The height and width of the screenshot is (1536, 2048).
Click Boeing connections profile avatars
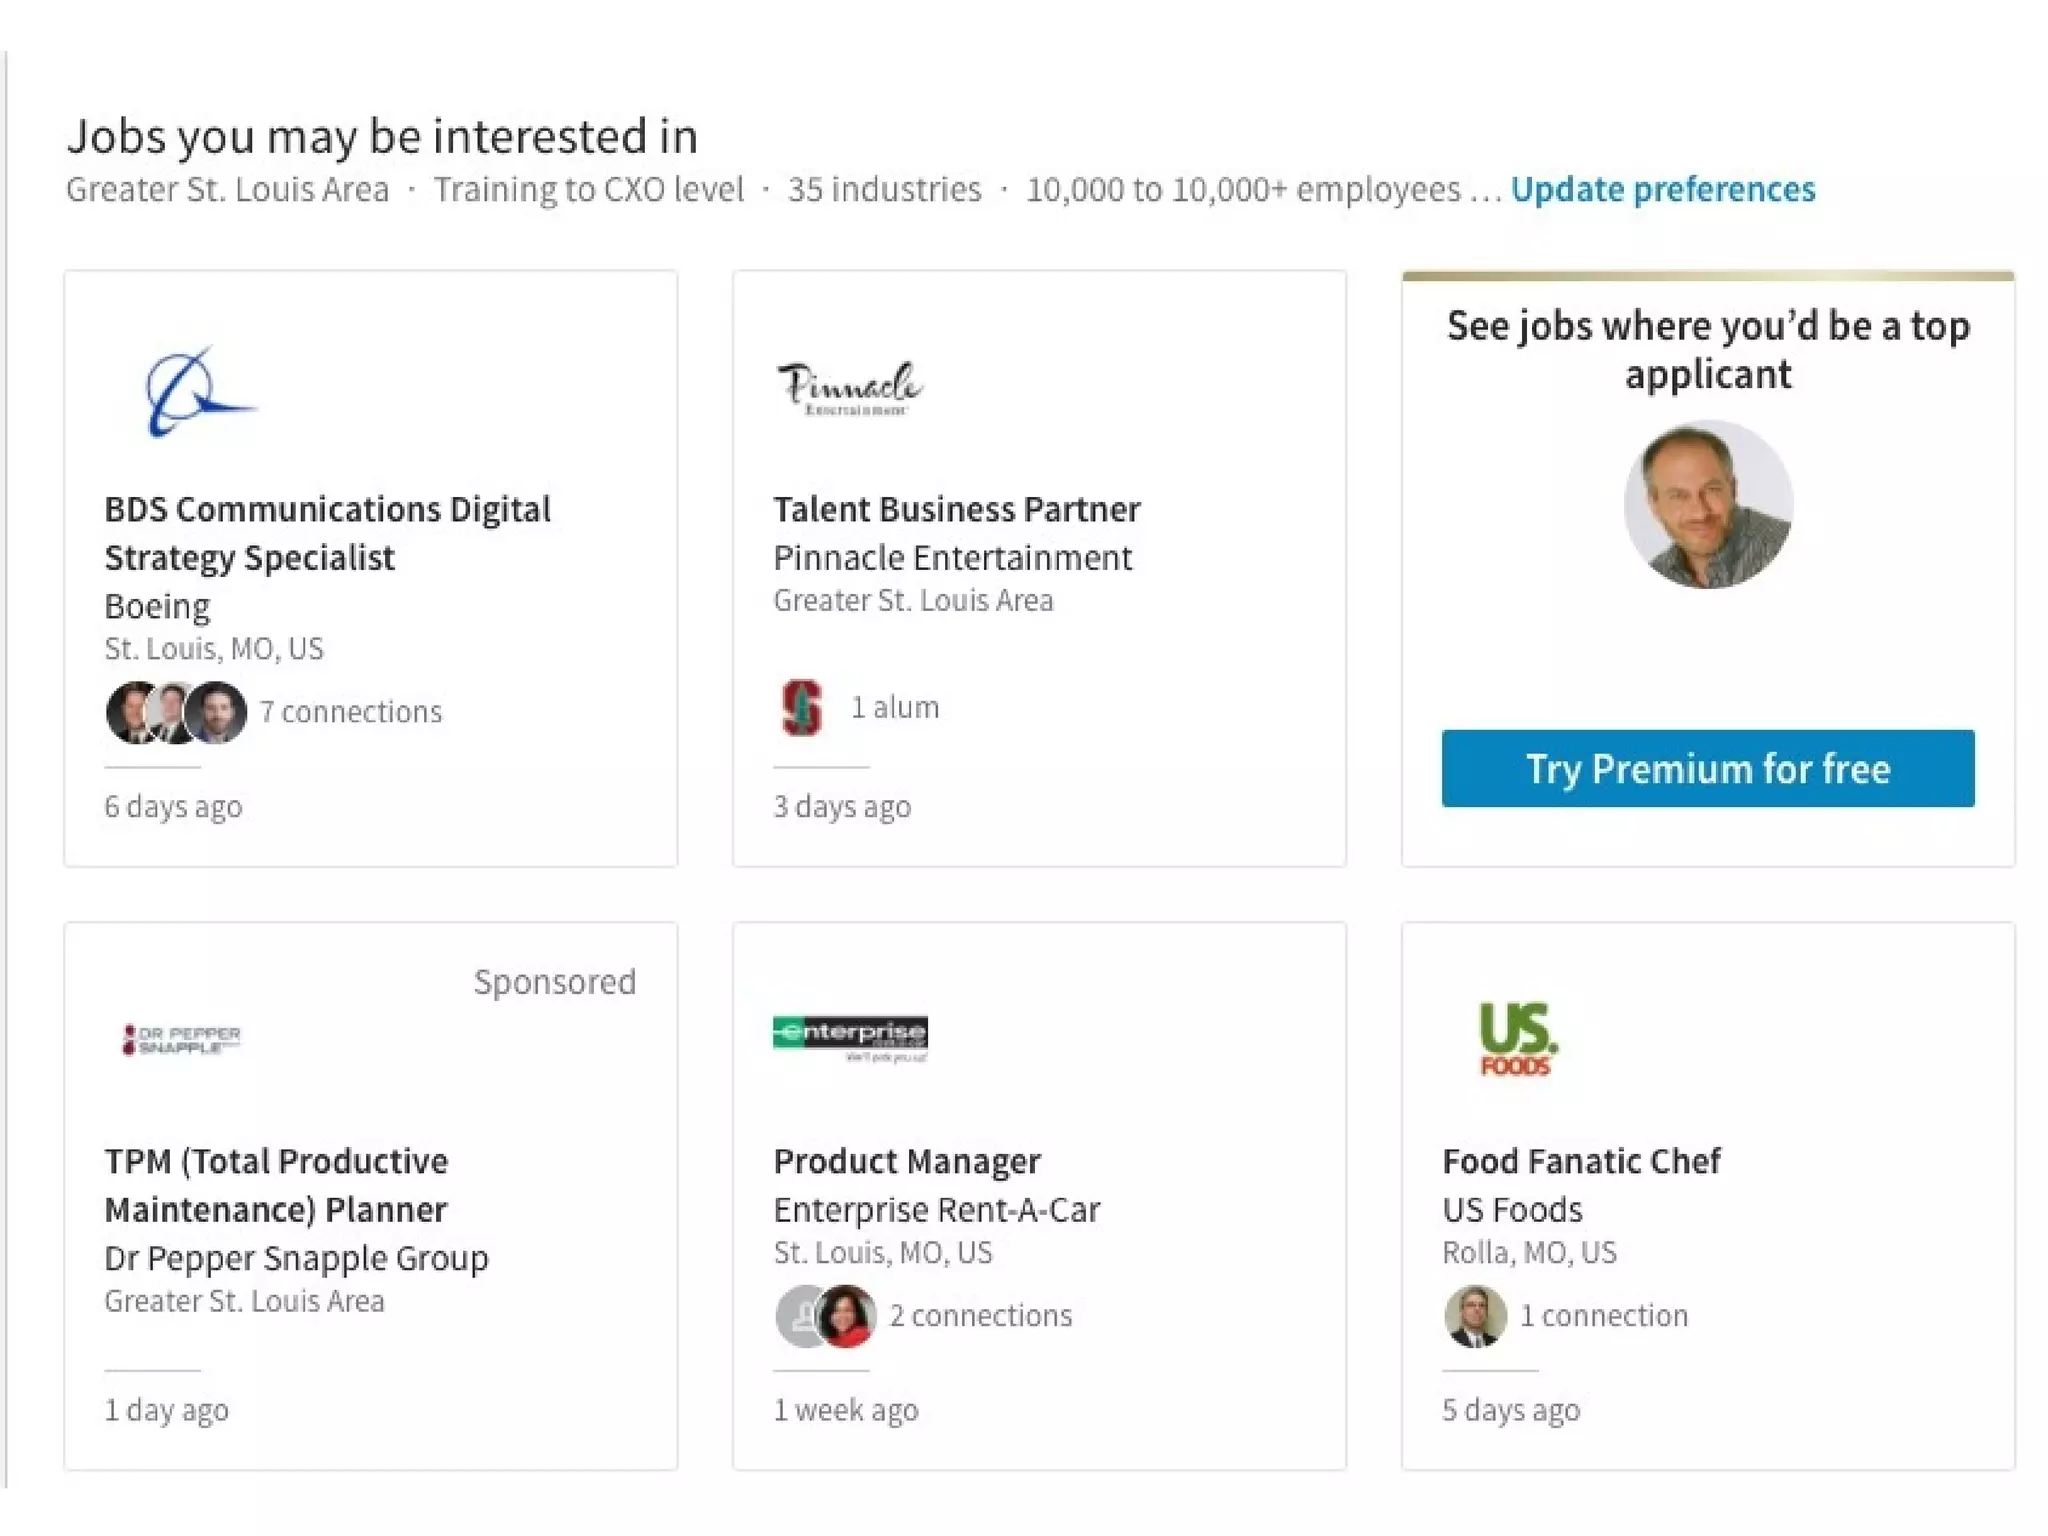[x=176, y=712]
